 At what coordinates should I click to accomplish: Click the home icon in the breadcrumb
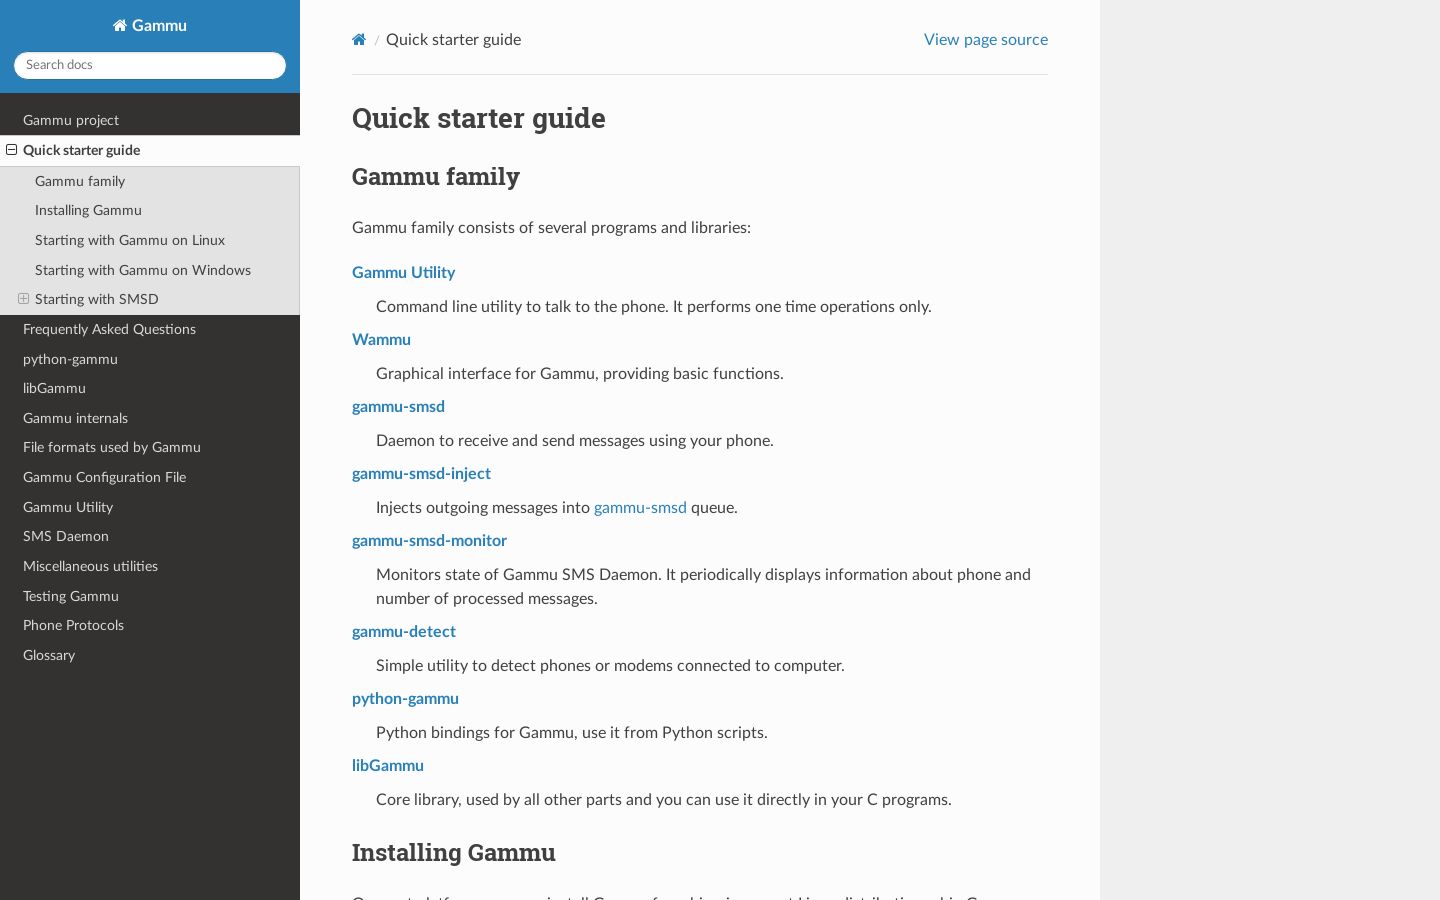[359, 40]
